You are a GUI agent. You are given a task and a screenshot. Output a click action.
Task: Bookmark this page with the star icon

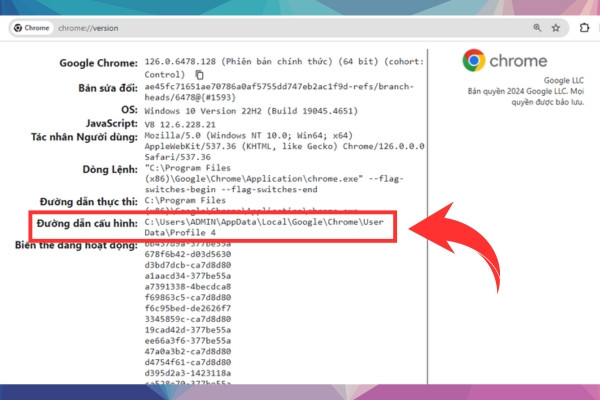(556, 28)
